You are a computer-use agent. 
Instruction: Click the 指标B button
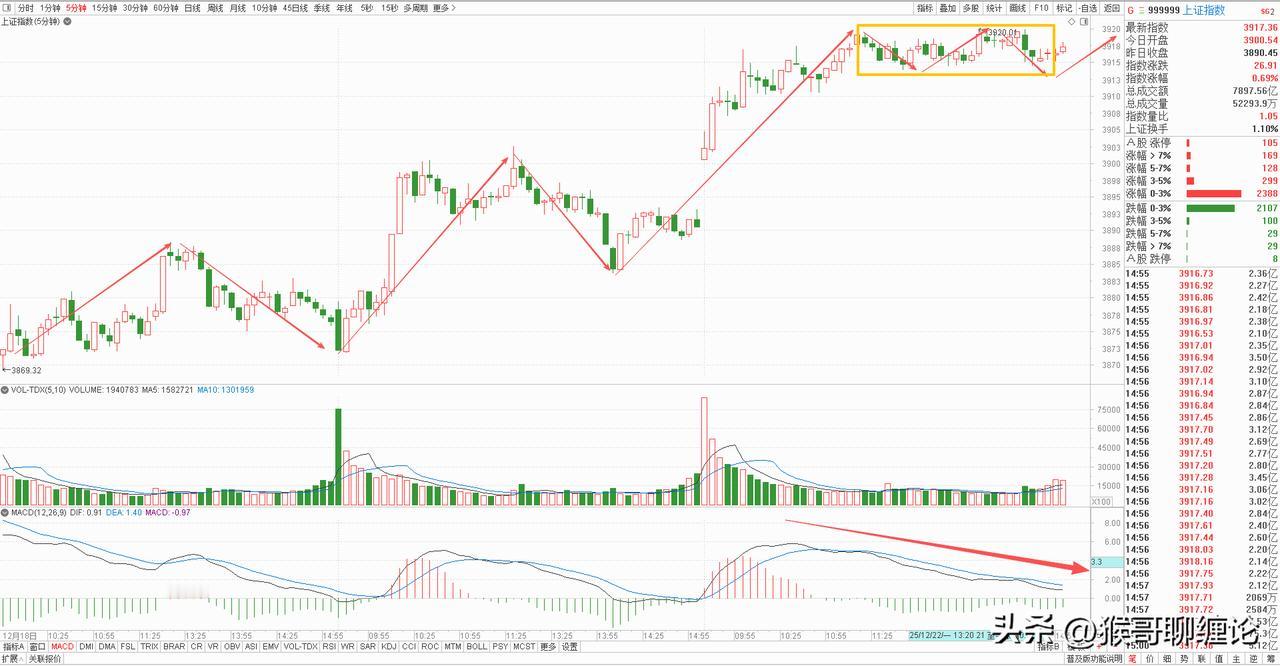pos(1049,647)
